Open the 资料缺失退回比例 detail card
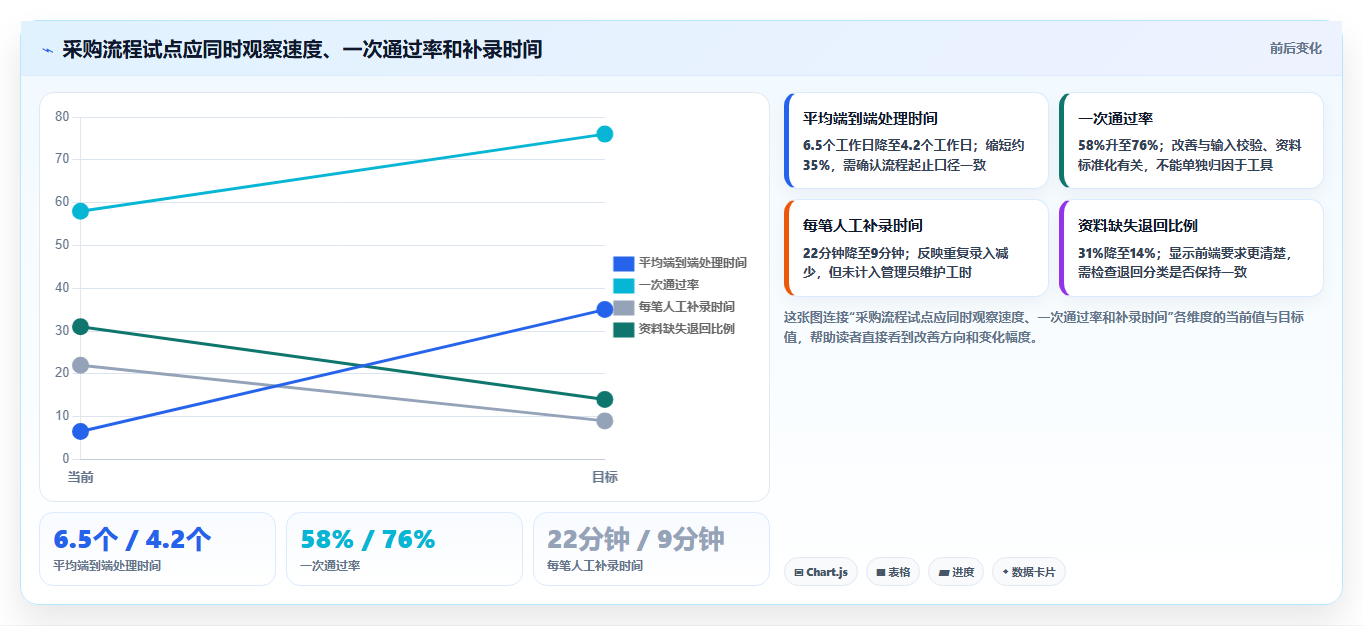Viewport: 1363px width, 626px height. pos(1191,248)
